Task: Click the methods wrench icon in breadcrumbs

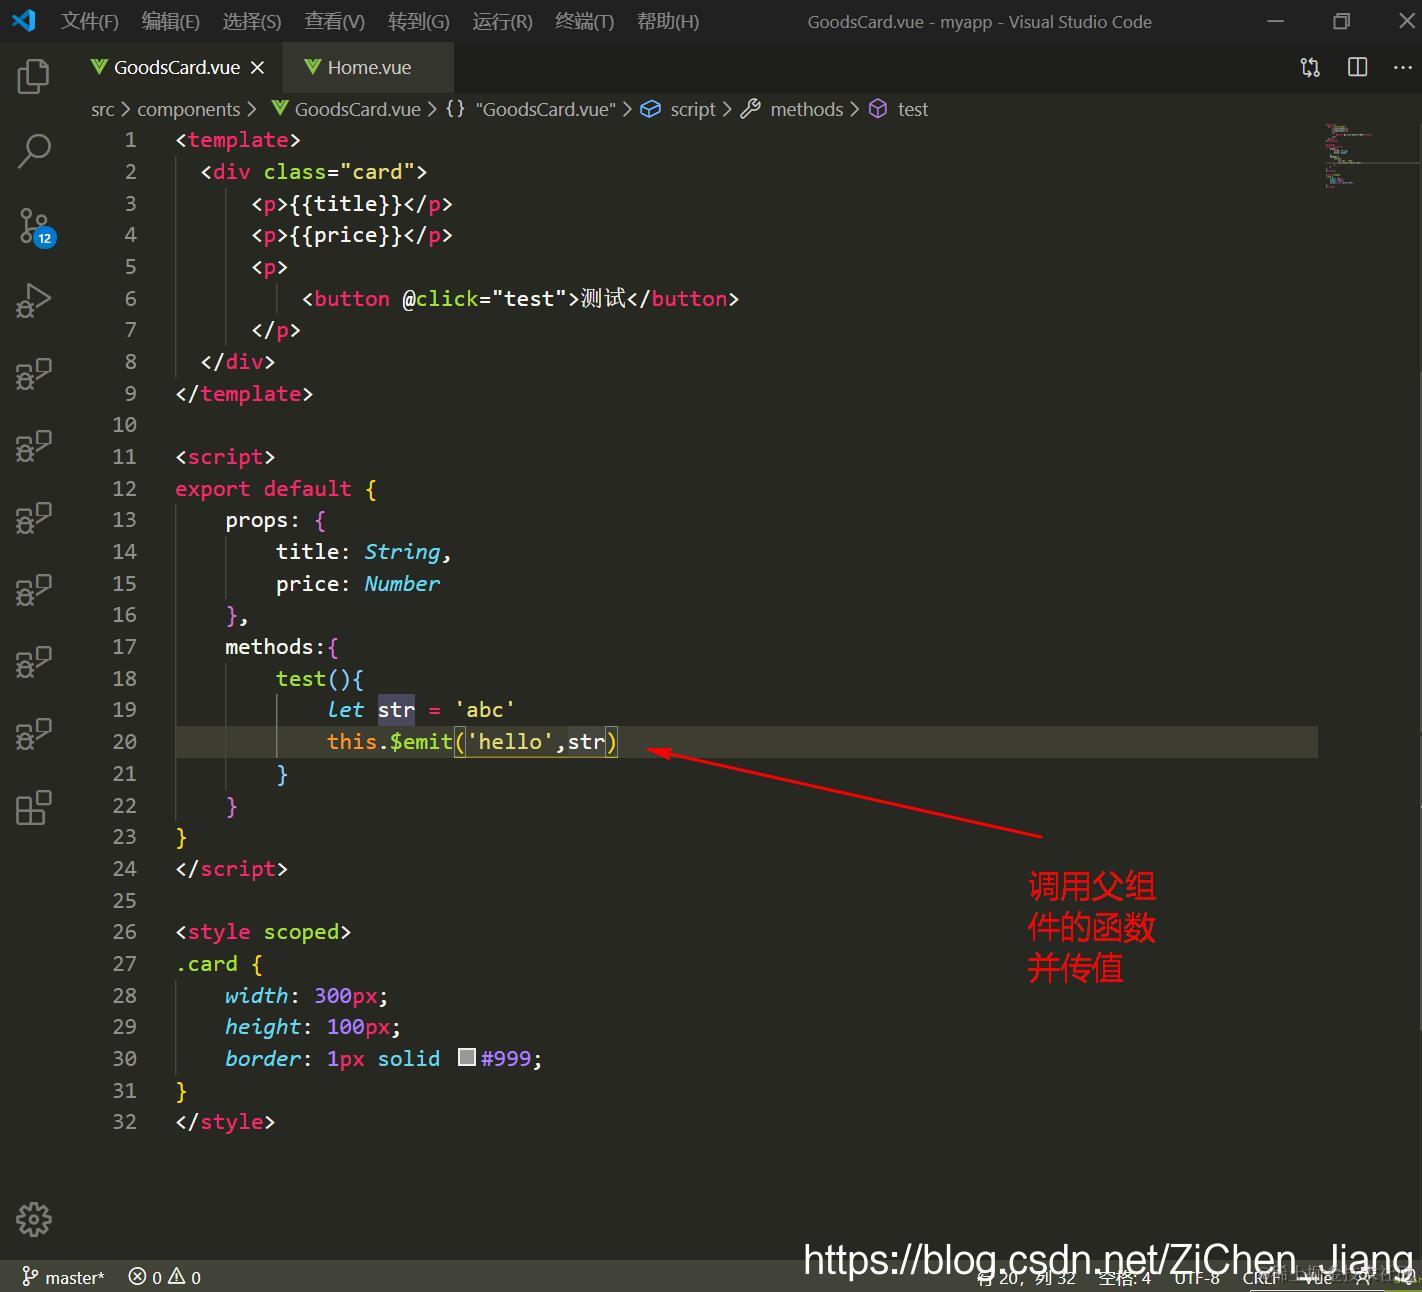Action: pyautogui.click(x=751, y=109)
